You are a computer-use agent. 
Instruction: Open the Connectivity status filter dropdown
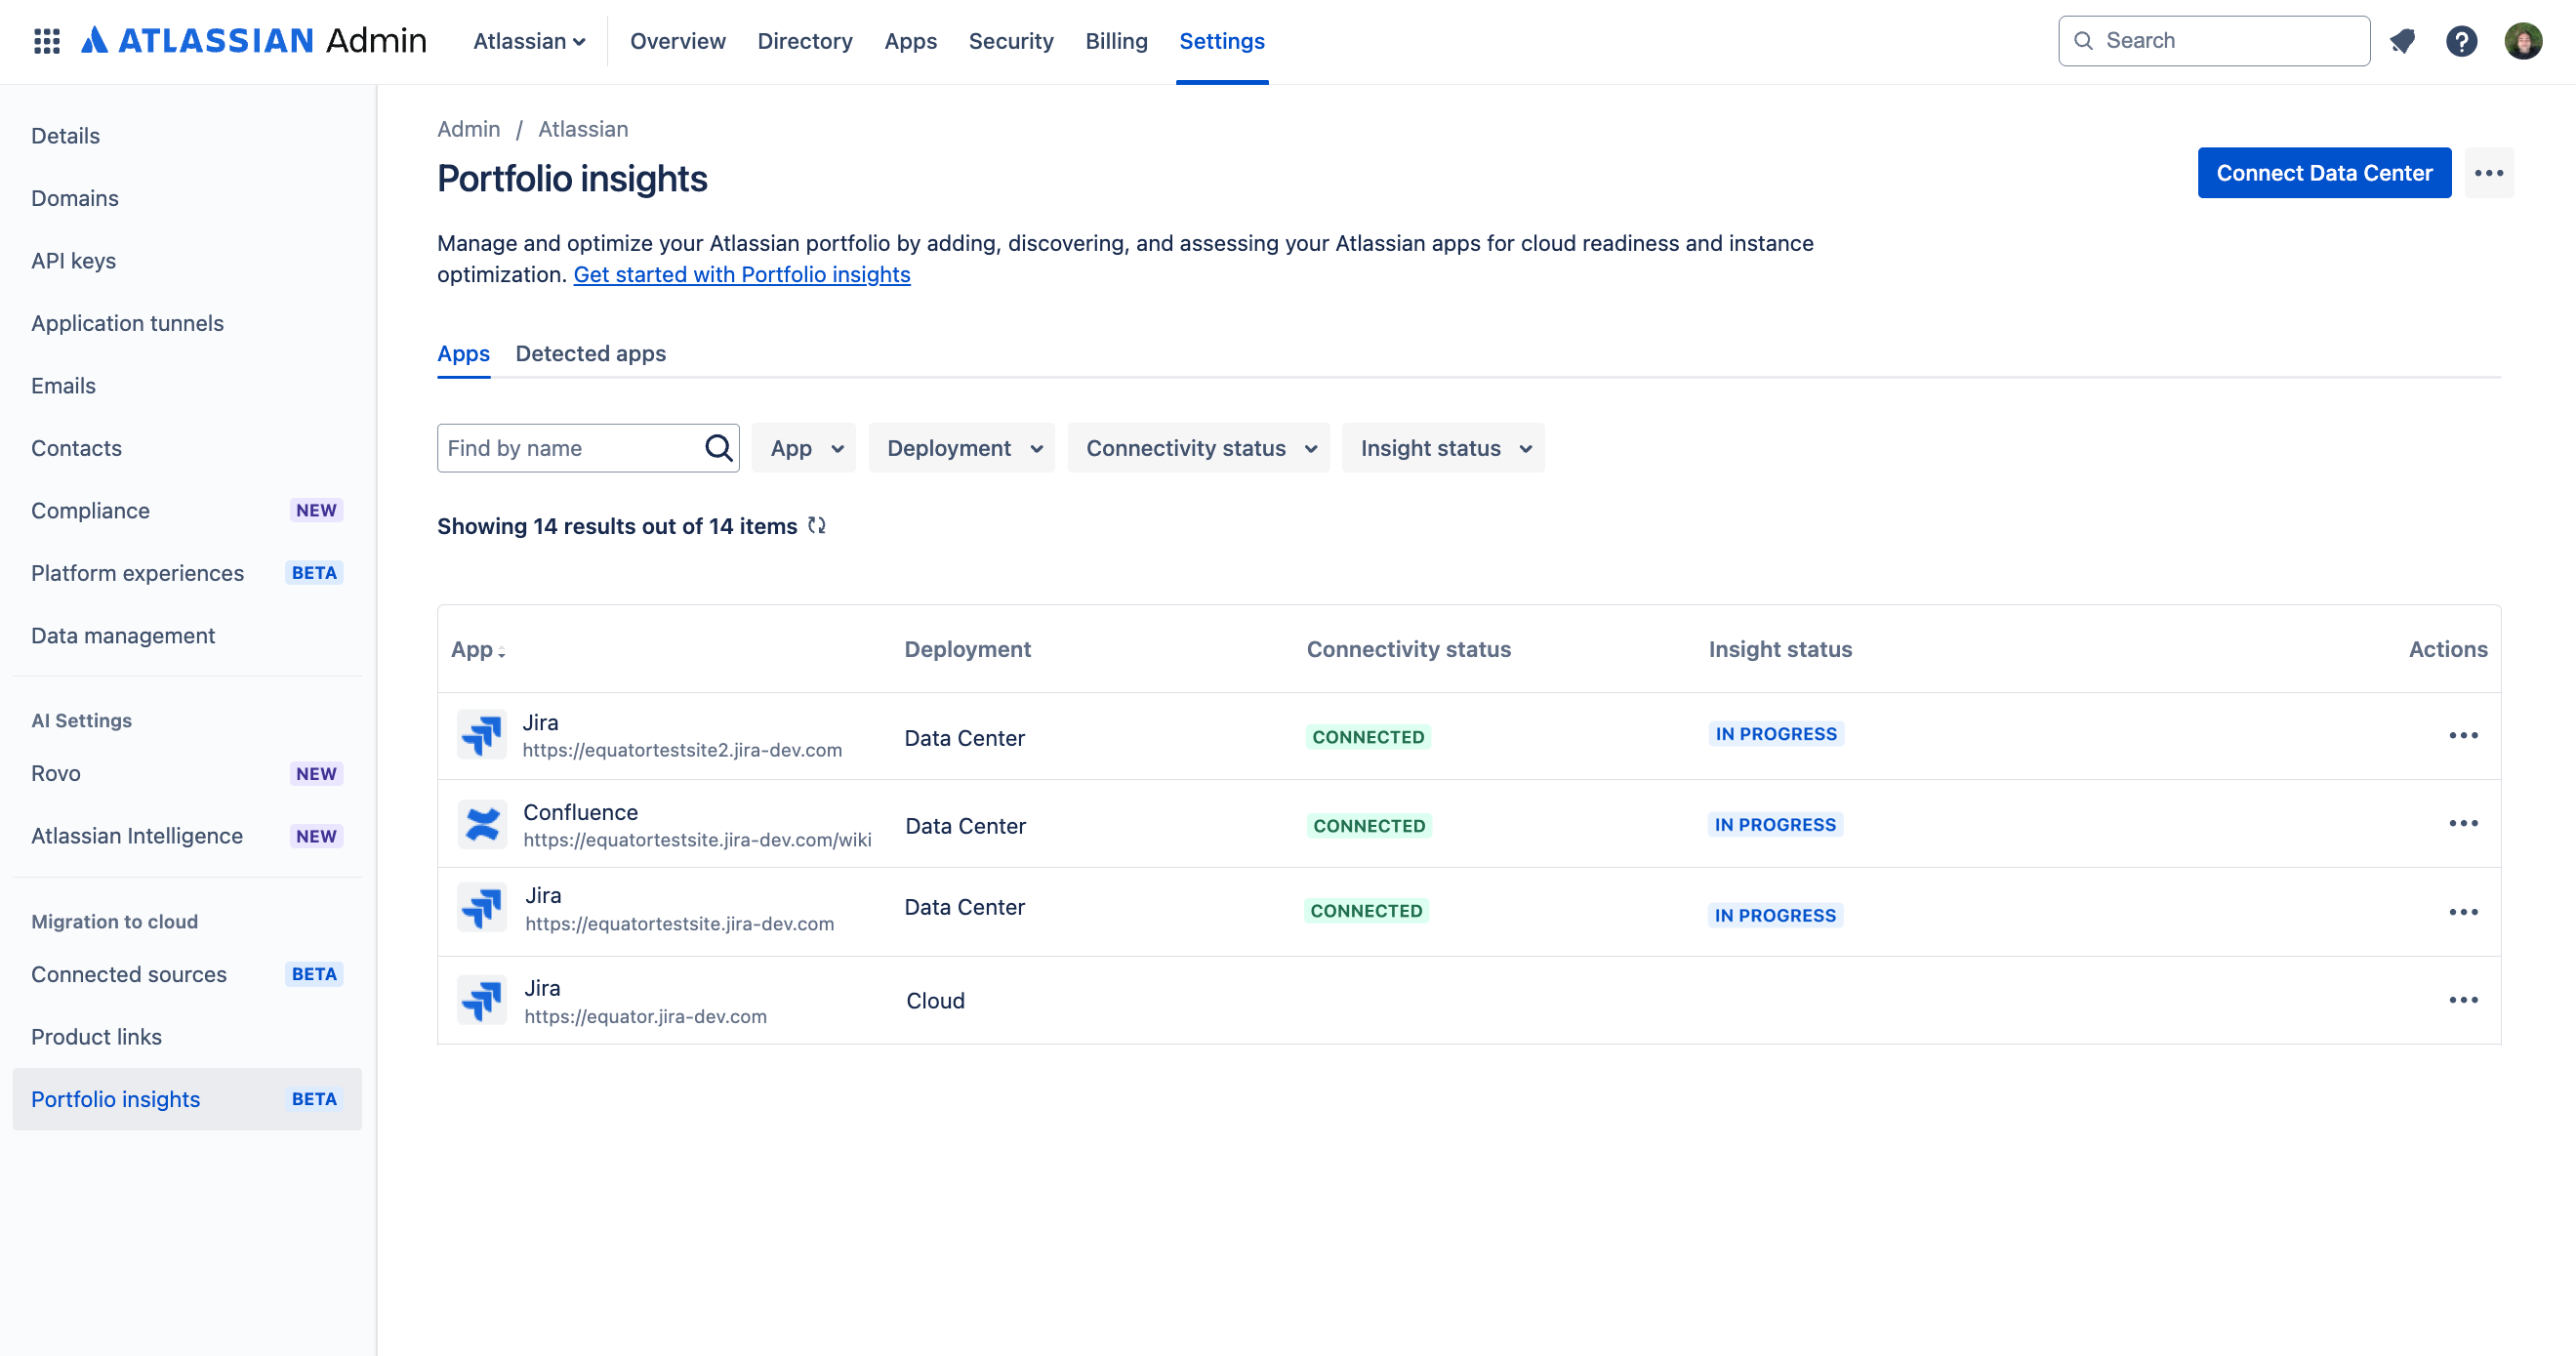(1199, 448)
